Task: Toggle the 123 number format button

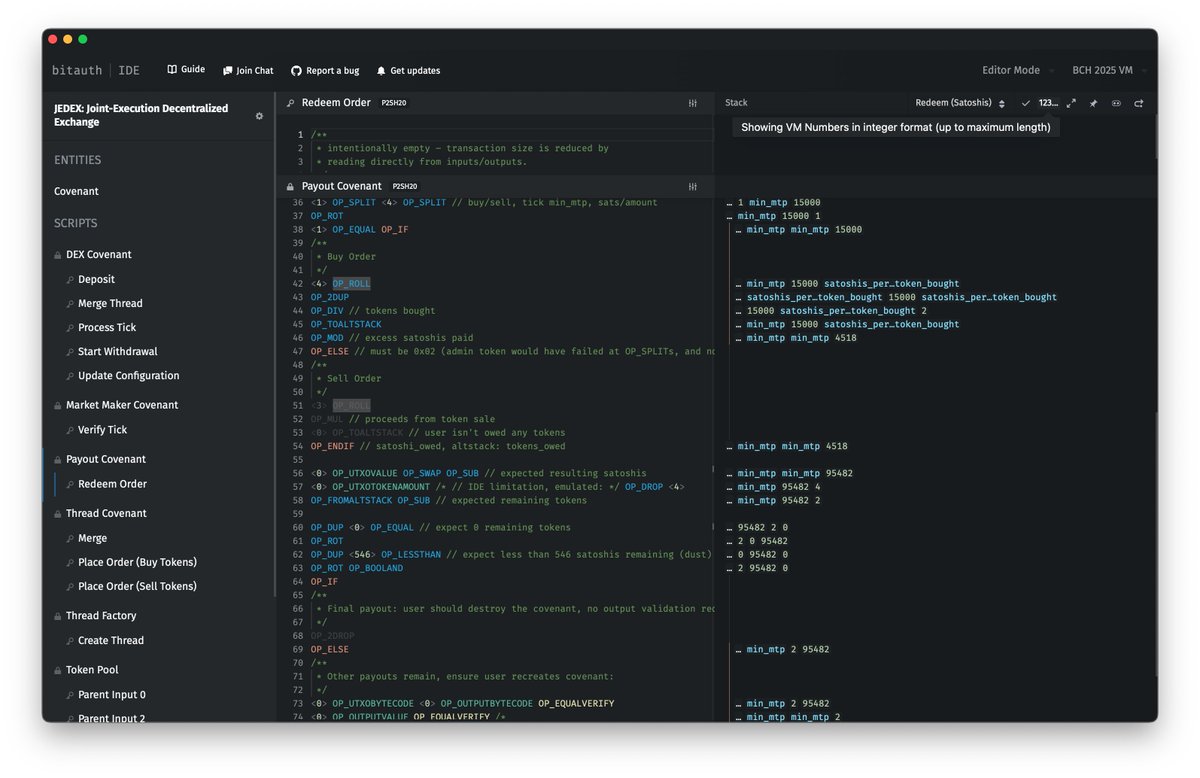Action: [1048, 103]
